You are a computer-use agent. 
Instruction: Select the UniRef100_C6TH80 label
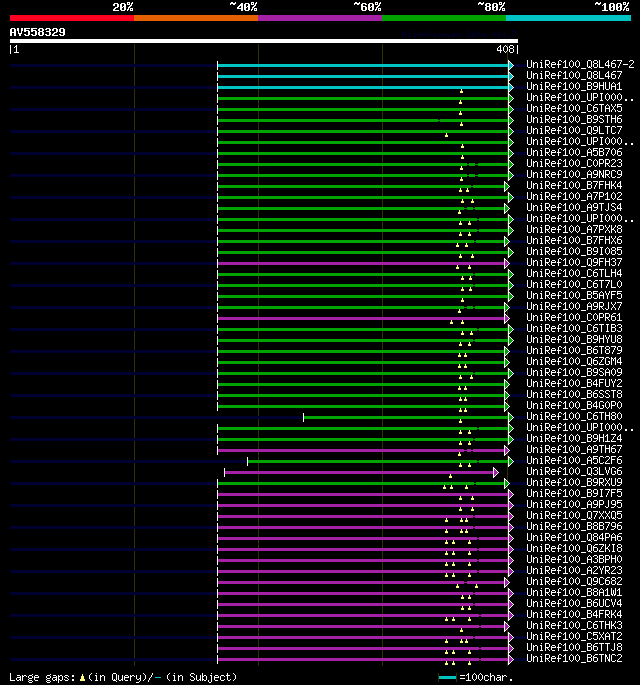tap(574, 416)
